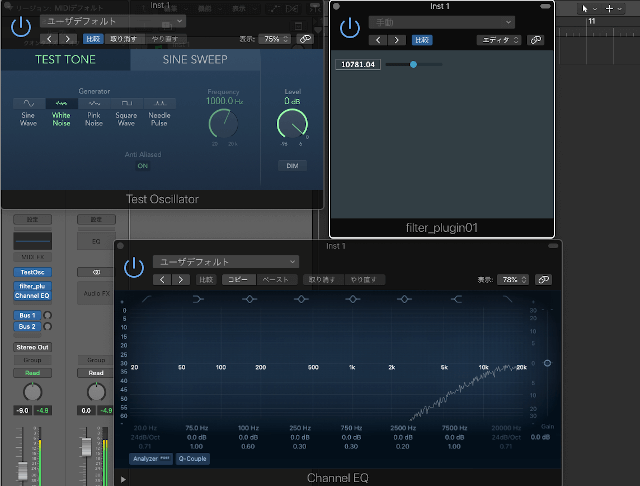This screenshot has height=486, width=640.
Task: Click the DIM button
Action: (x=292, y=166)
